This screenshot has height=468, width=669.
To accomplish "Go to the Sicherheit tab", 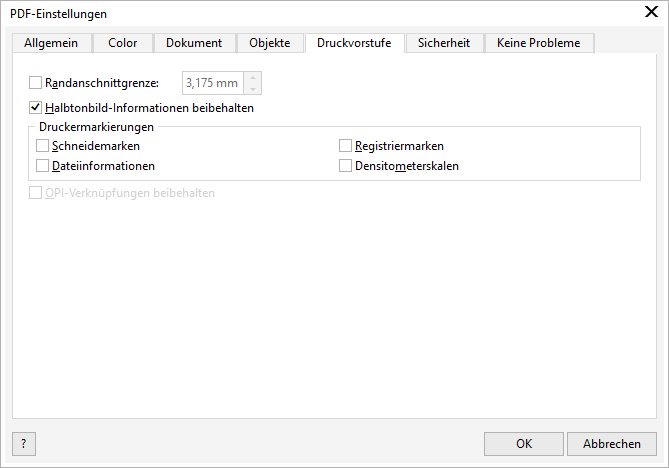I will [444, 43].
